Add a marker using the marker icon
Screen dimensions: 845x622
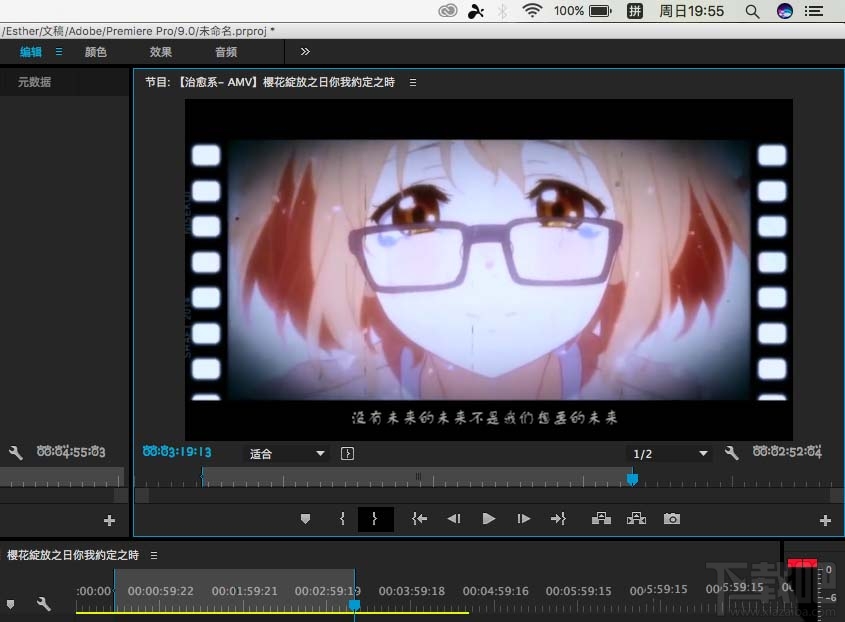306,518
